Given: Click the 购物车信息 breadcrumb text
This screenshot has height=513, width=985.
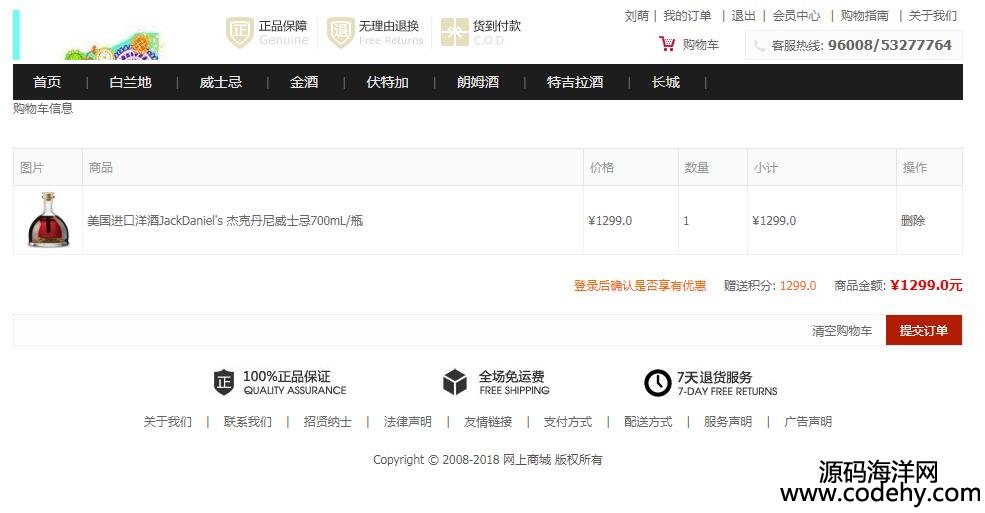Looking at the screenshot, I should tap(43, 108).
